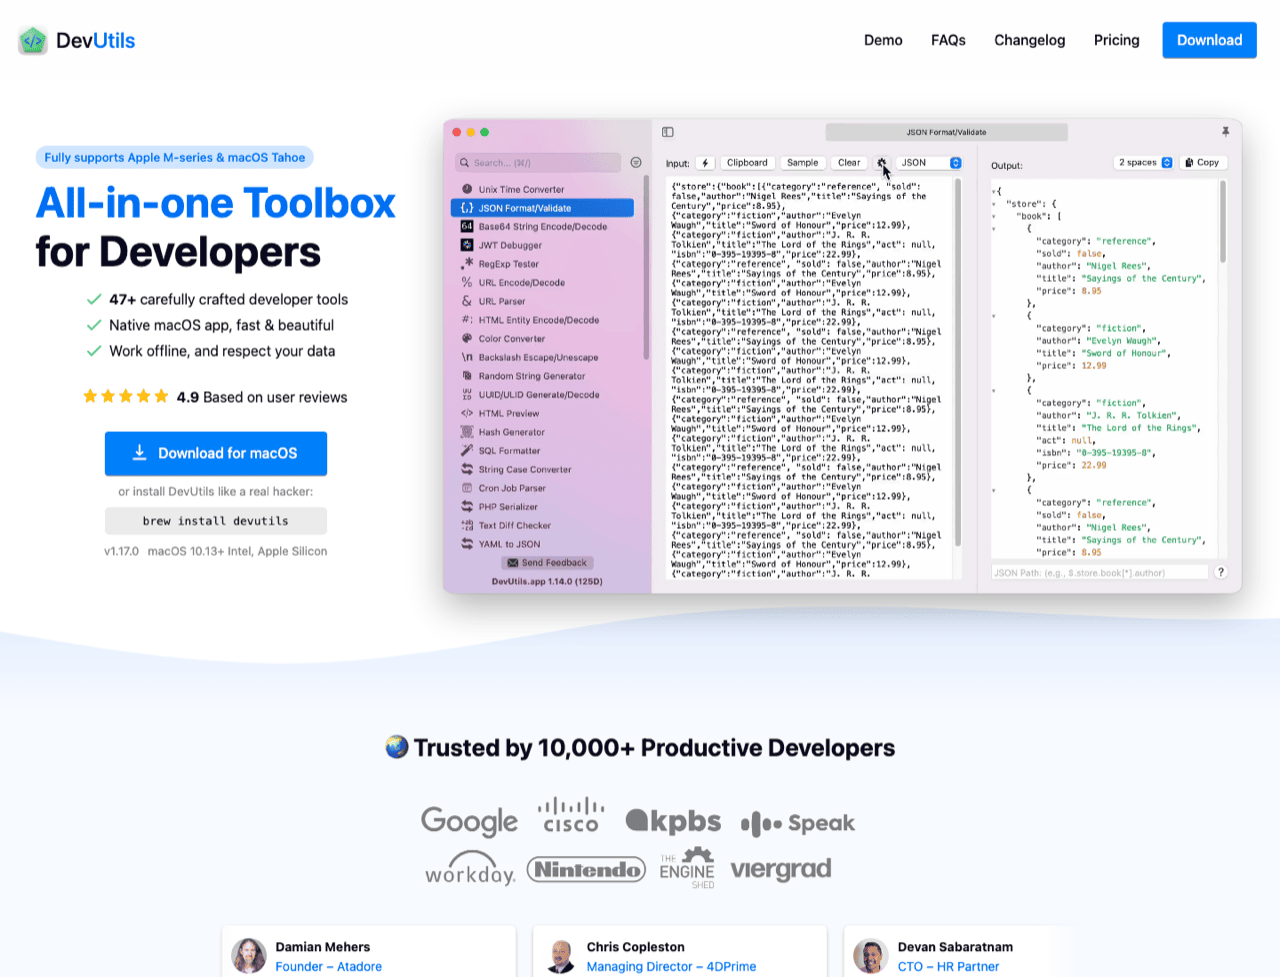Image resolution: width=1280 pixels, height=977 pixels.
Task: Click the Nintendo company logo
Action: coord(586,869)
